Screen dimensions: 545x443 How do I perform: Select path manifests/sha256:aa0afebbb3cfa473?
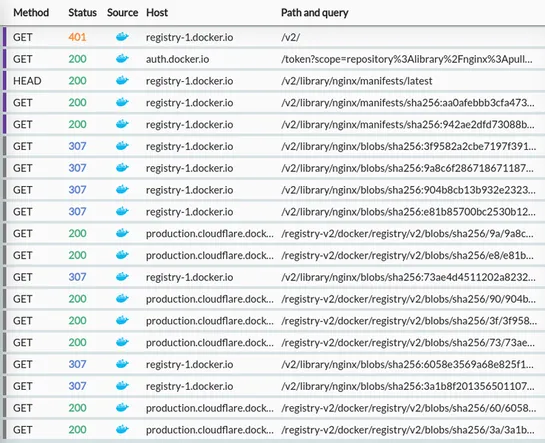point(408,102)
